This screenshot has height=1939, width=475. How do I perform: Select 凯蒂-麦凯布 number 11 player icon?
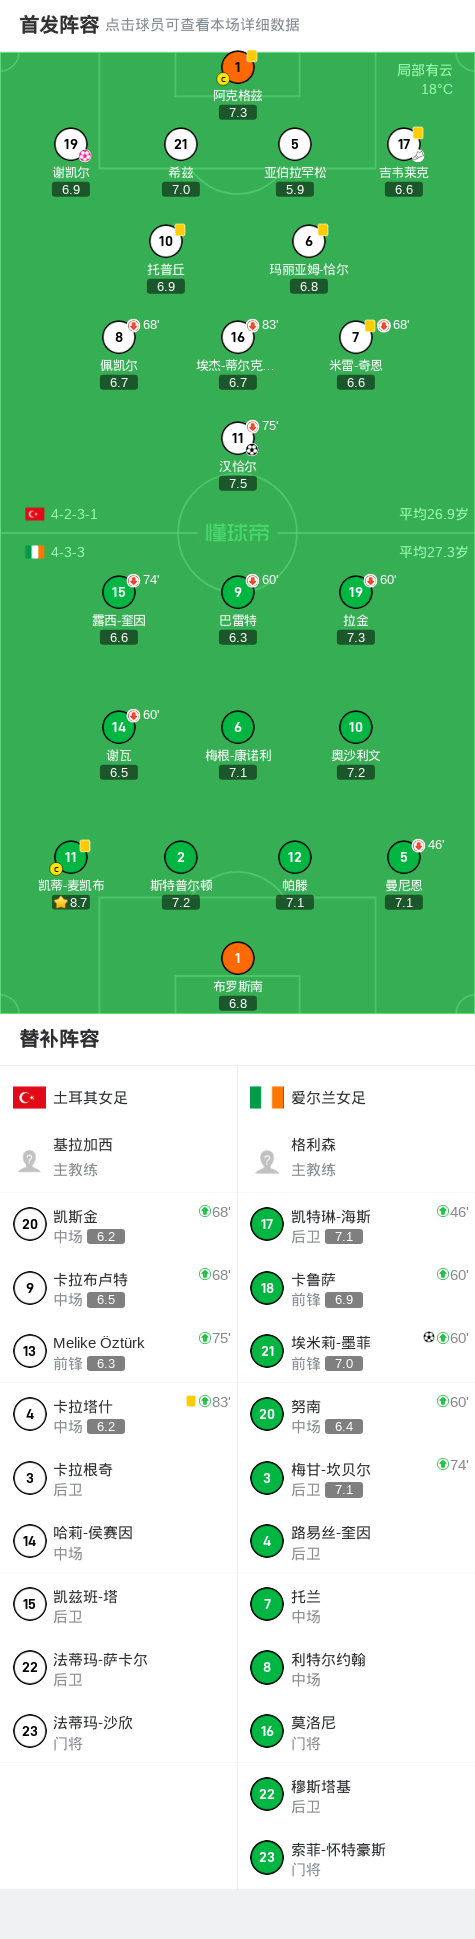71,857
